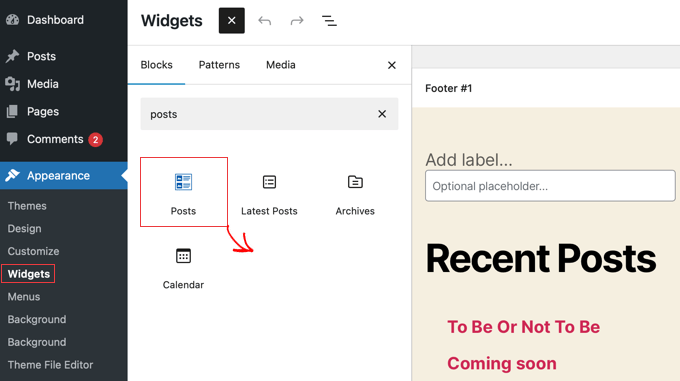The height and width of the screenshot is (381, 680).
Task: Open Customize submenu item
Action: (33, 251)
